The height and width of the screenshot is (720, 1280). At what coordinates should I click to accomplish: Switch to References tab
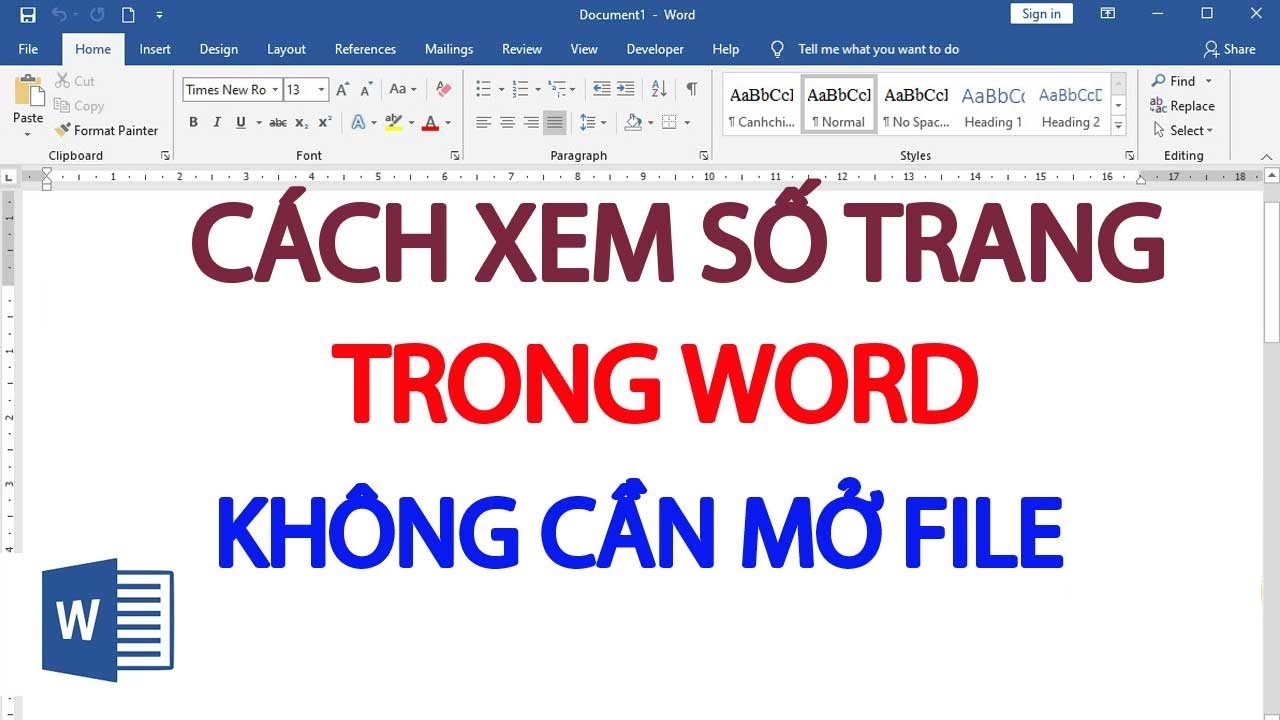pos(365,49)
